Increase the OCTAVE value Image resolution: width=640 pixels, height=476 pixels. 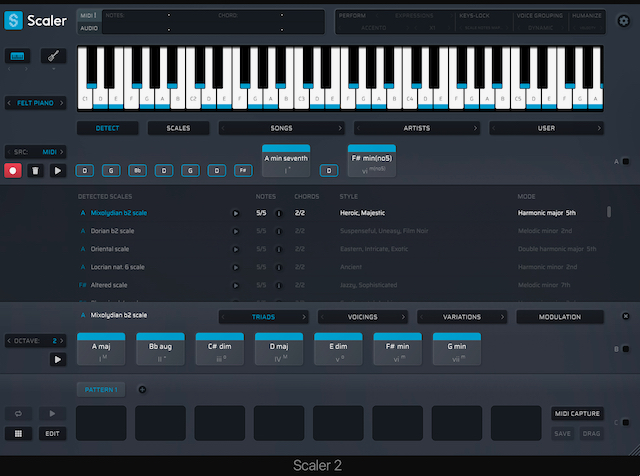click(x=62, y=340)
